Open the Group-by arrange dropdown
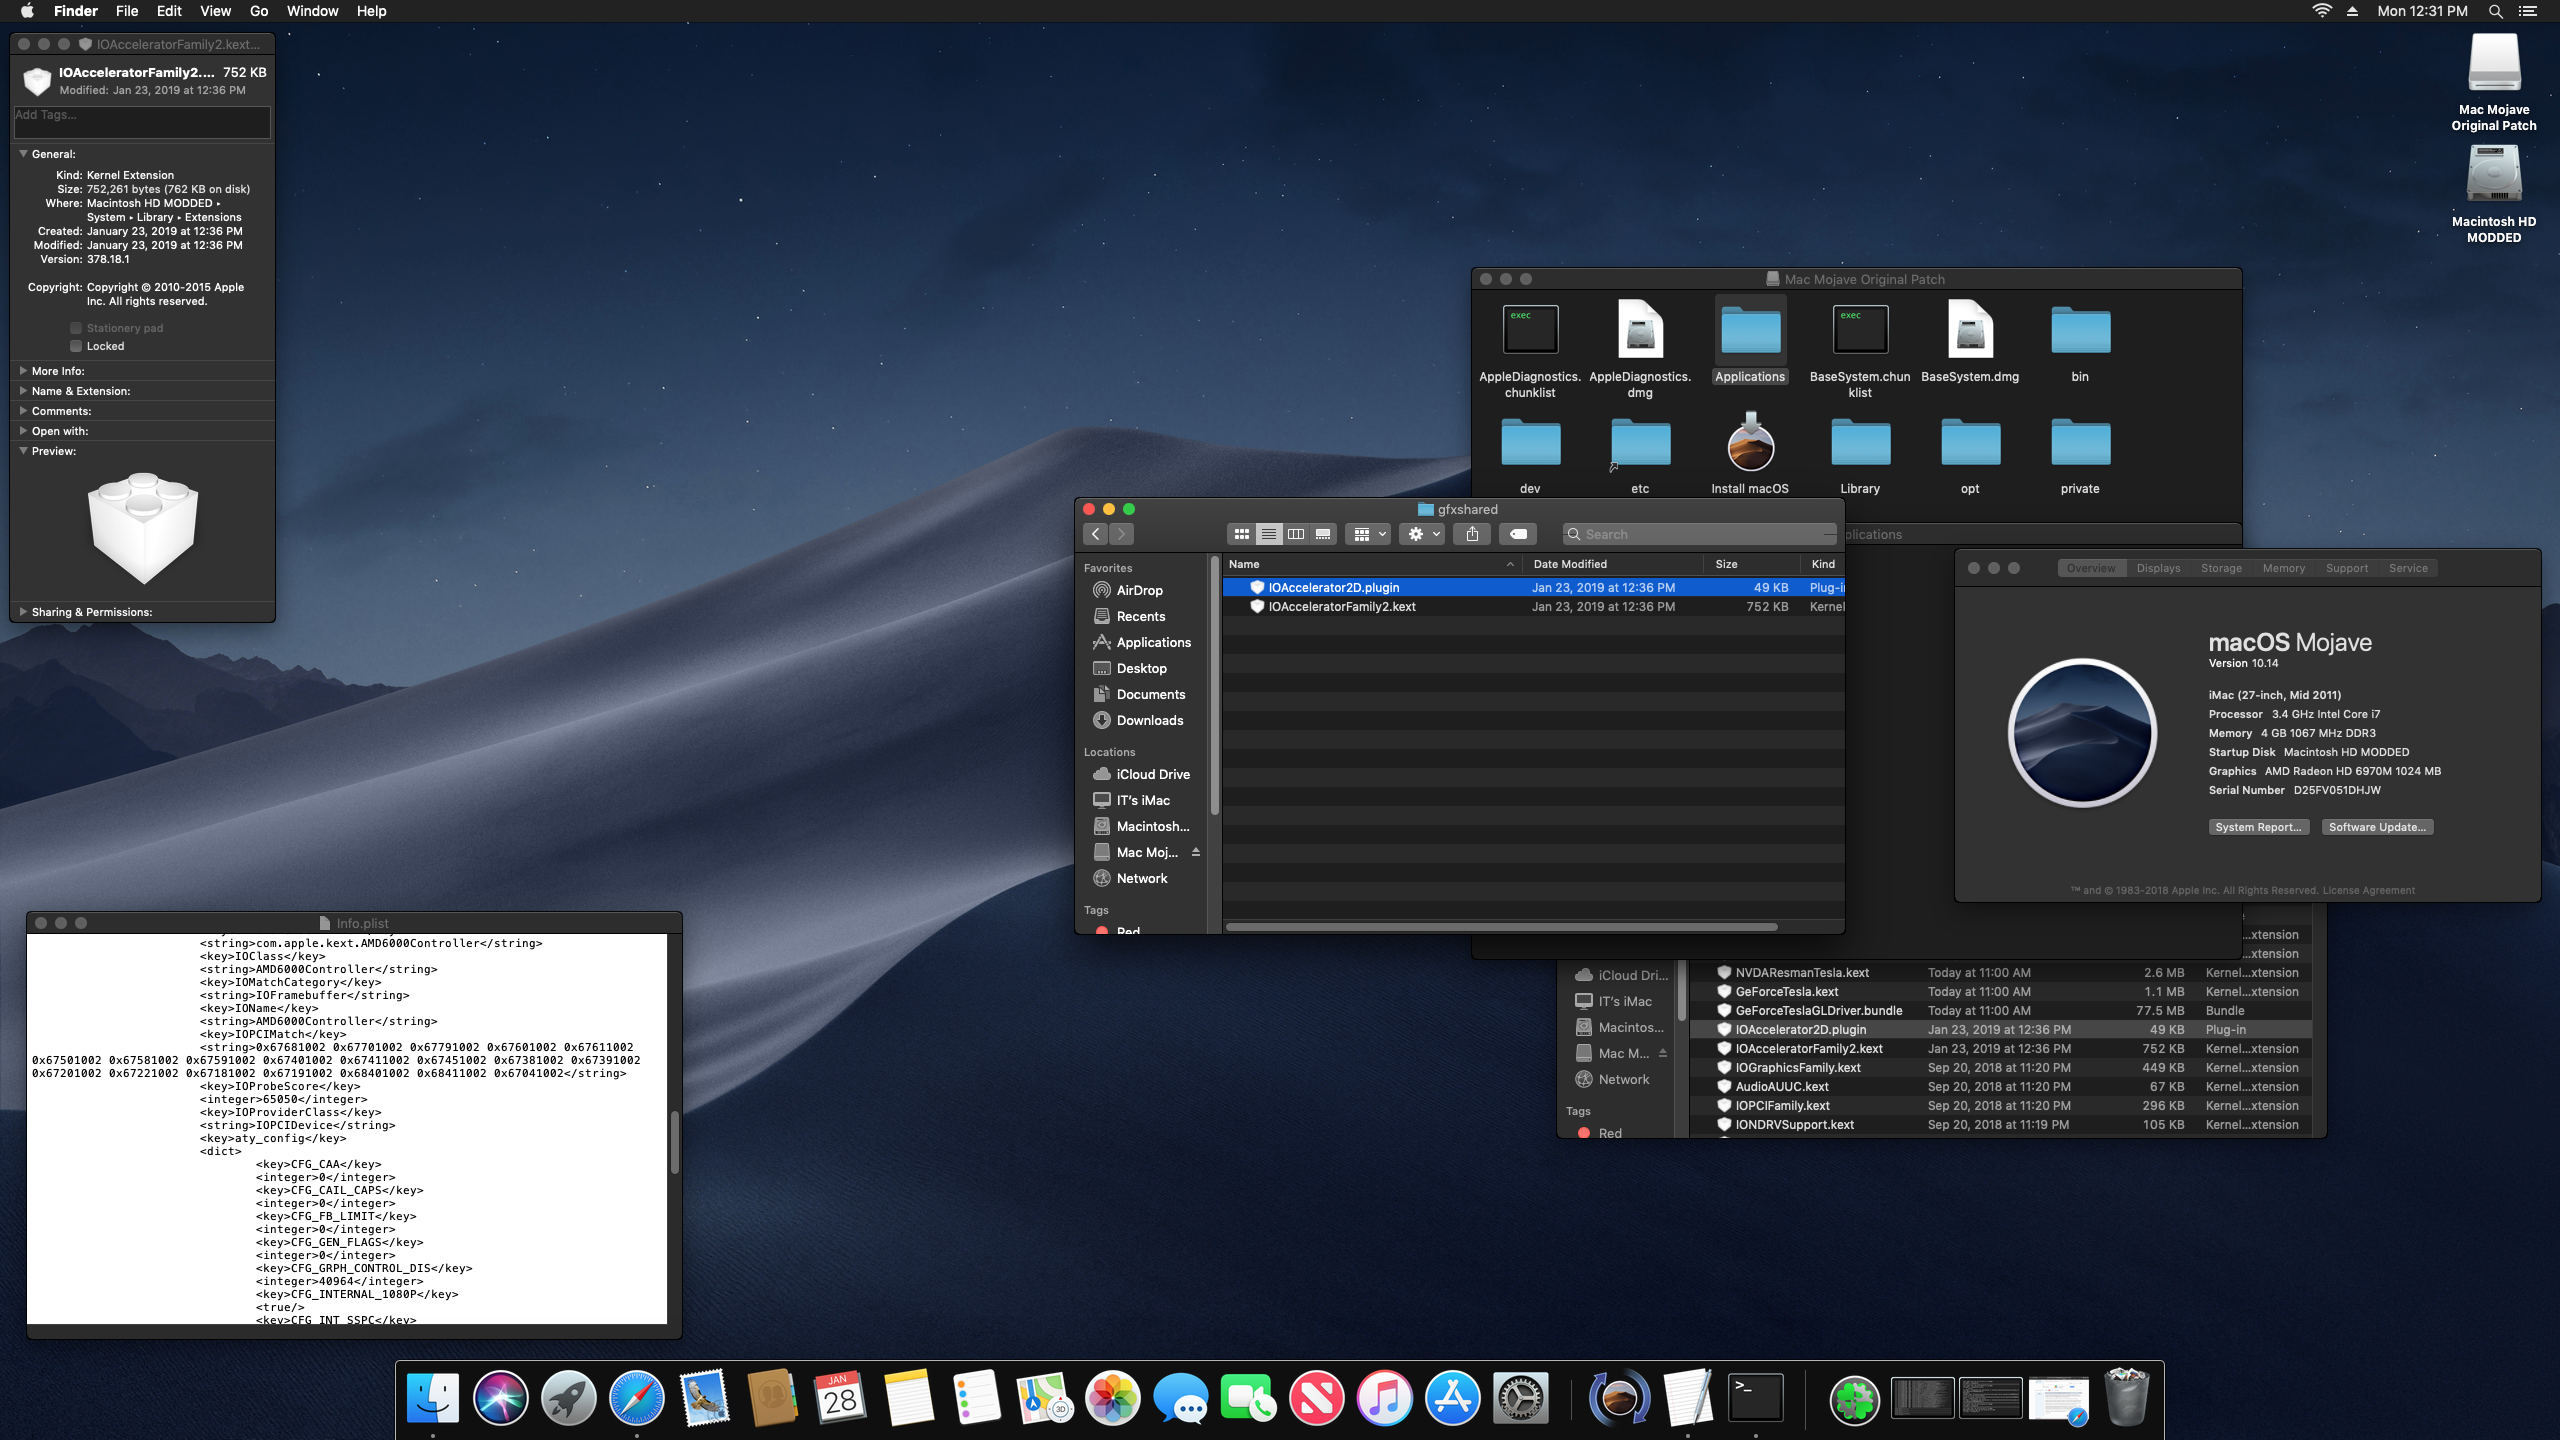 coord(1368,534)
